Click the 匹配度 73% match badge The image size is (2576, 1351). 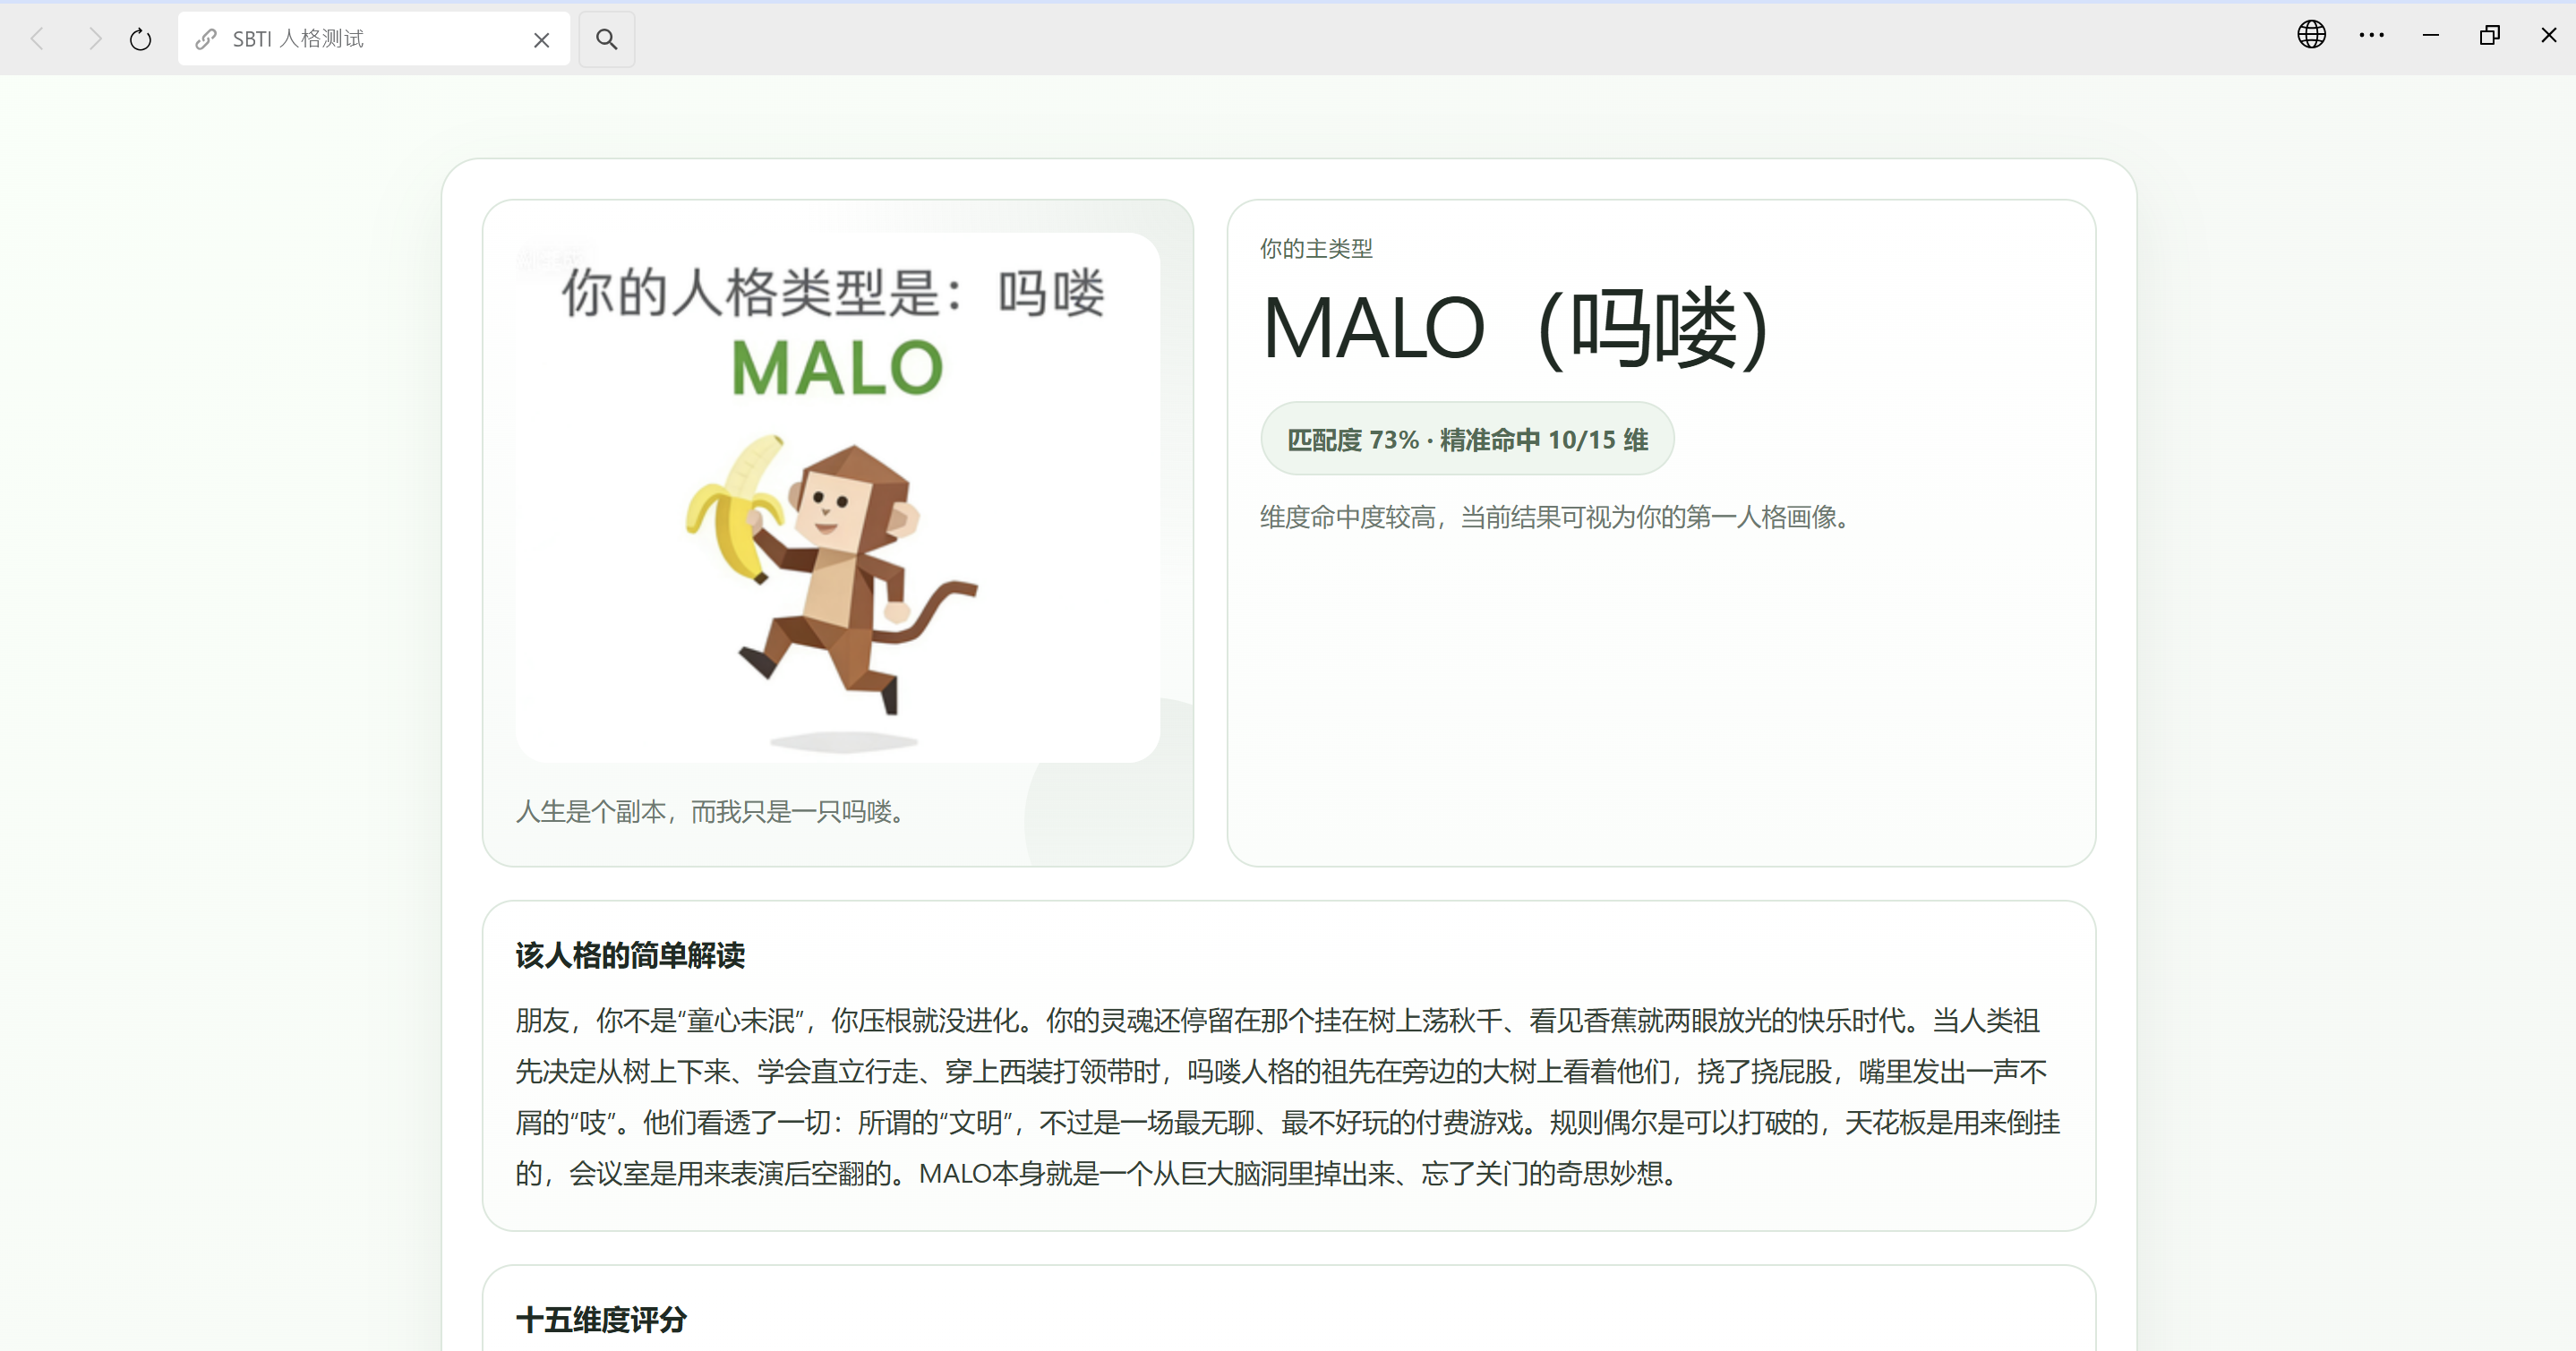(x=1466, y=439)
